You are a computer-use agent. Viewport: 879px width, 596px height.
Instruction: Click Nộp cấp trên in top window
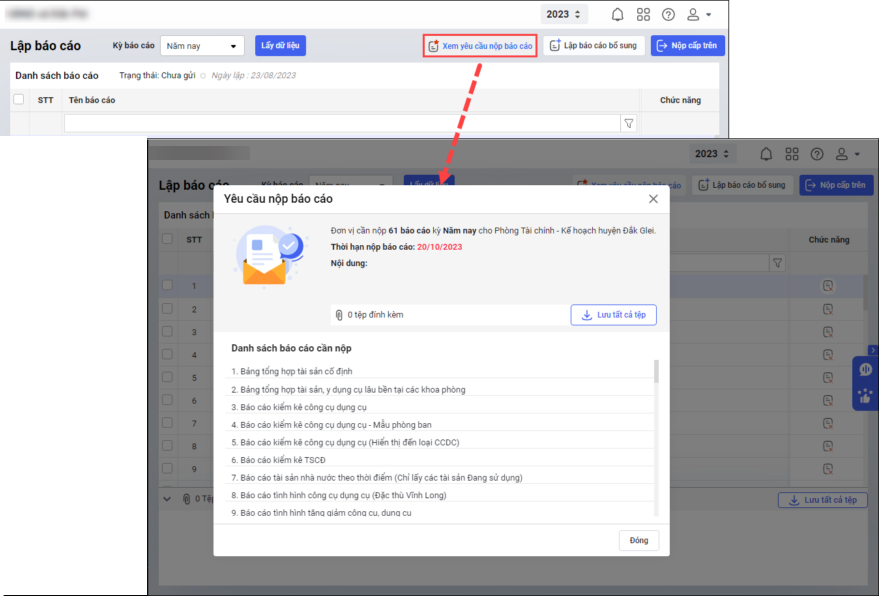point(687,45)
